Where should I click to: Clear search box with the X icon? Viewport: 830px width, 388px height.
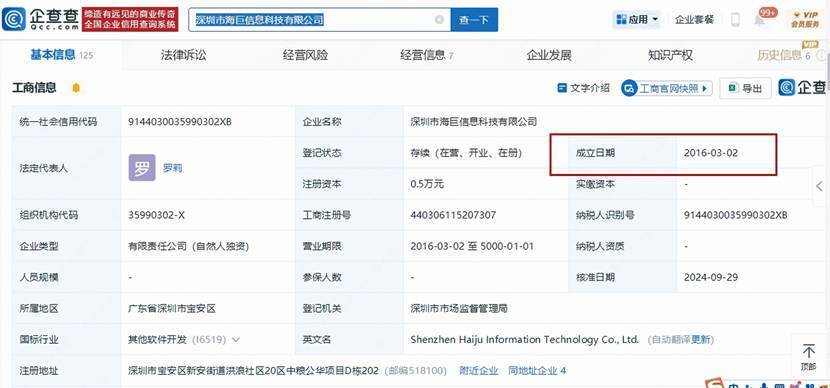click(x=439, y=20)
